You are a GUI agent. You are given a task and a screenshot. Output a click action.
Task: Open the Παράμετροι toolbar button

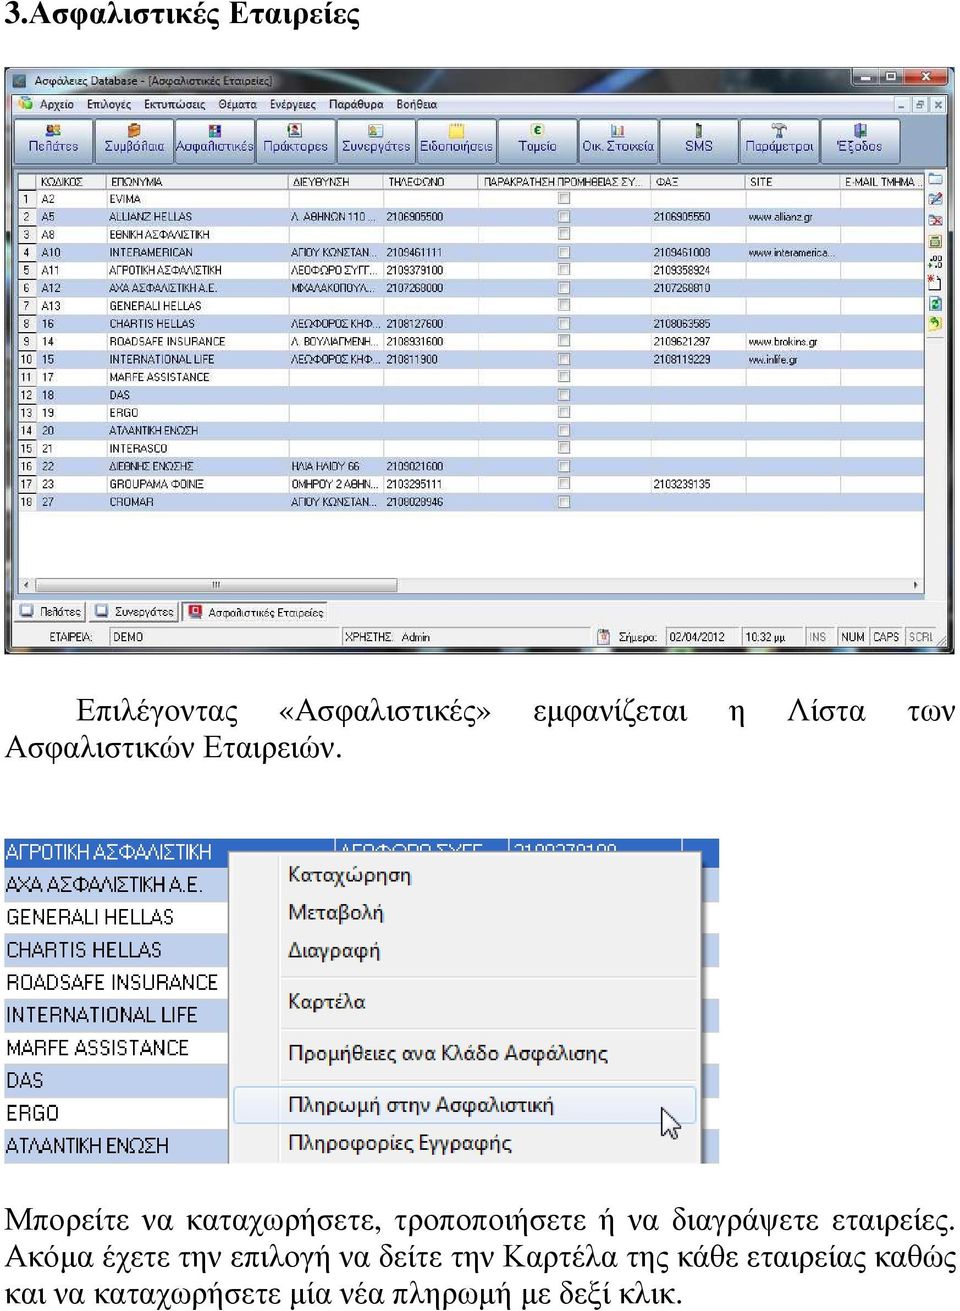pos(779,139)
